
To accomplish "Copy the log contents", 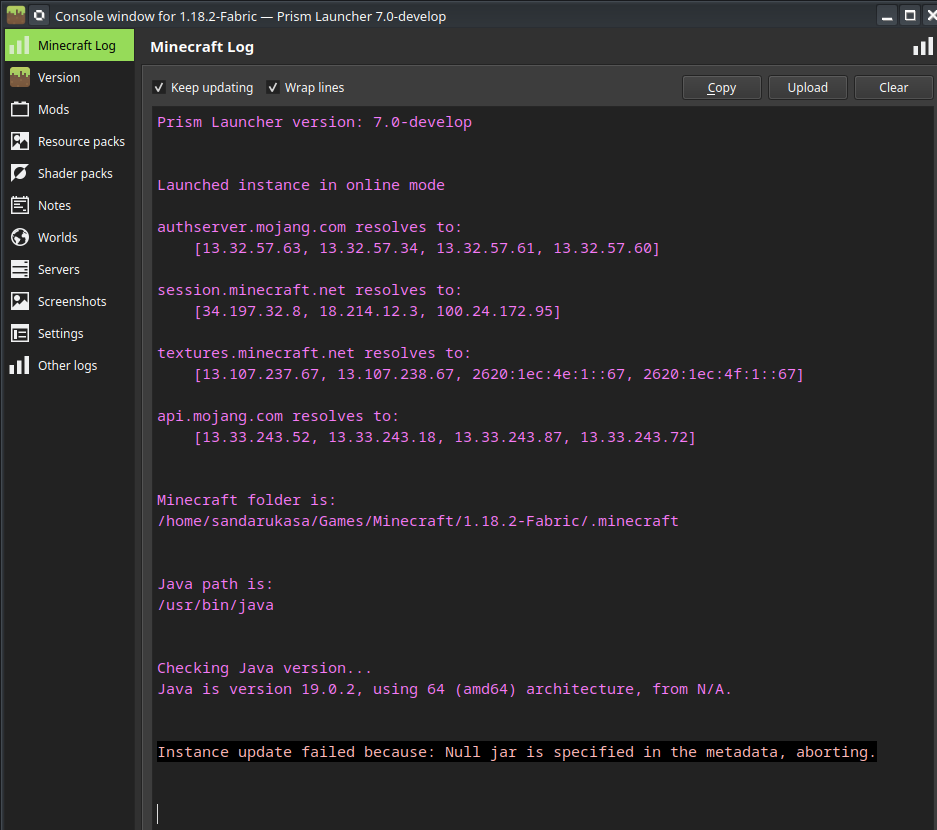I will 721,88.
